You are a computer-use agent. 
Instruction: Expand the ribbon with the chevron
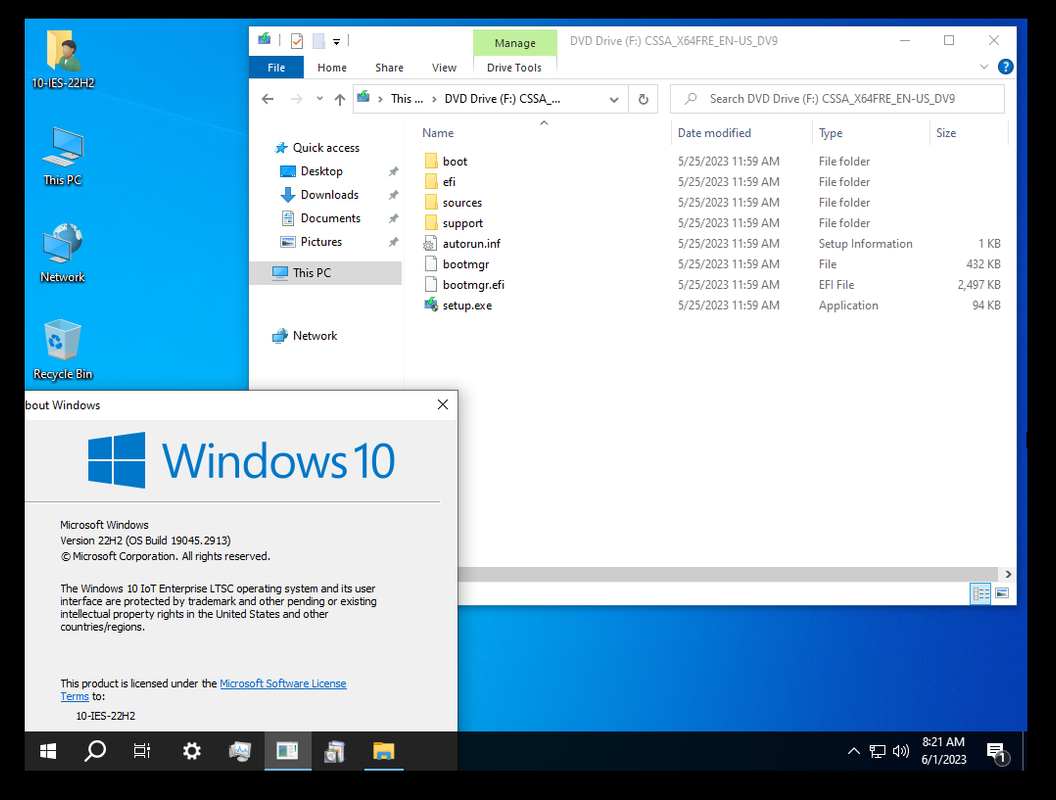click(x=984, y=67)
